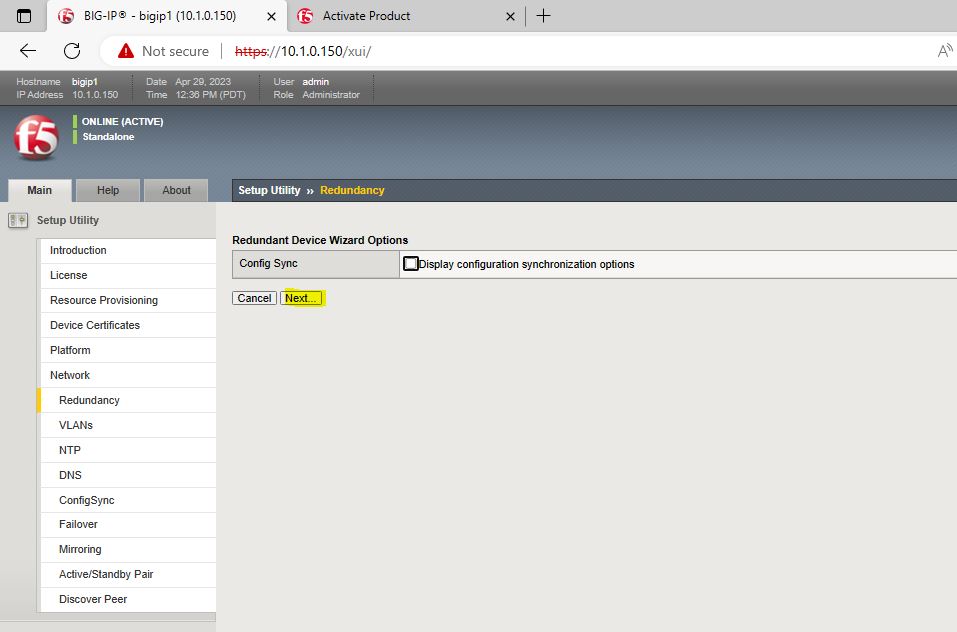Click the Cancel button
Viewport: 957px width, 632px height.
click(254, 298)
